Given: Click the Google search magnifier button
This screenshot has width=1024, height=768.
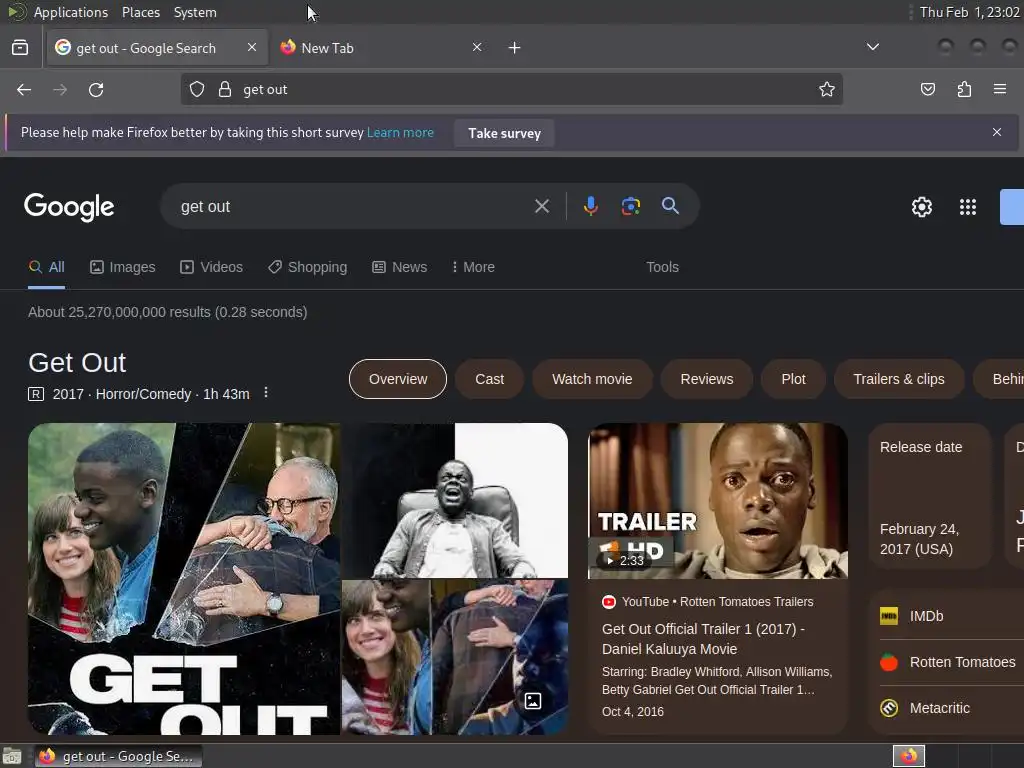Looking at the screenshot, I should (x=670, y=206).
